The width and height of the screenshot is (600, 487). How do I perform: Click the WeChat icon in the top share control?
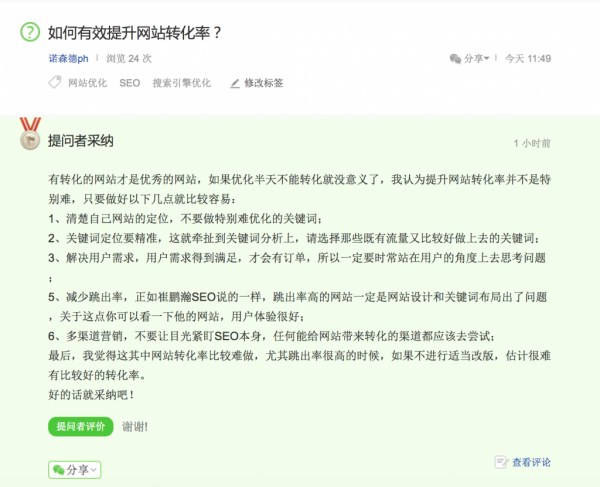click(x=456, y=59)
